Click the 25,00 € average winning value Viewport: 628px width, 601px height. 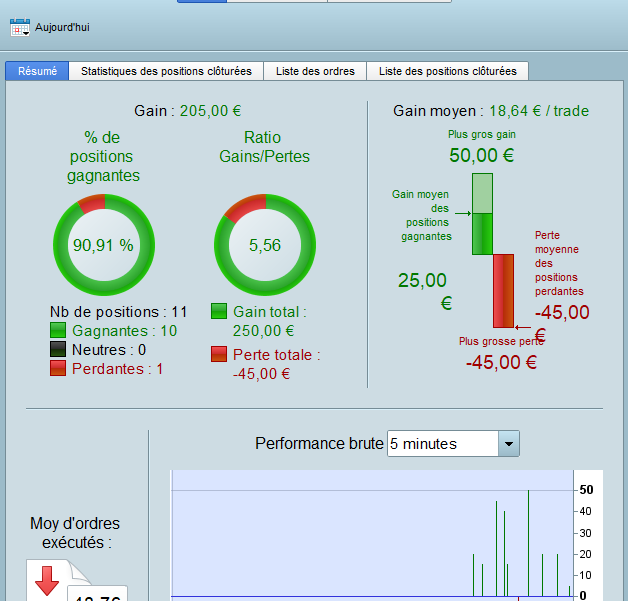425,291
